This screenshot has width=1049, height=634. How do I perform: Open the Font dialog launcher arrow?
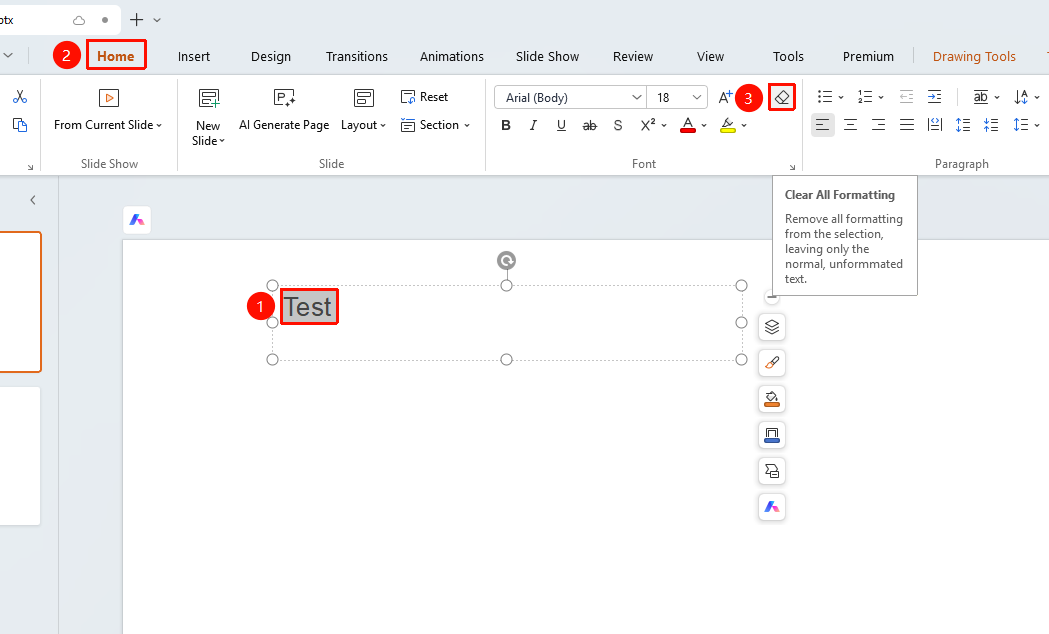pos(792,167)
